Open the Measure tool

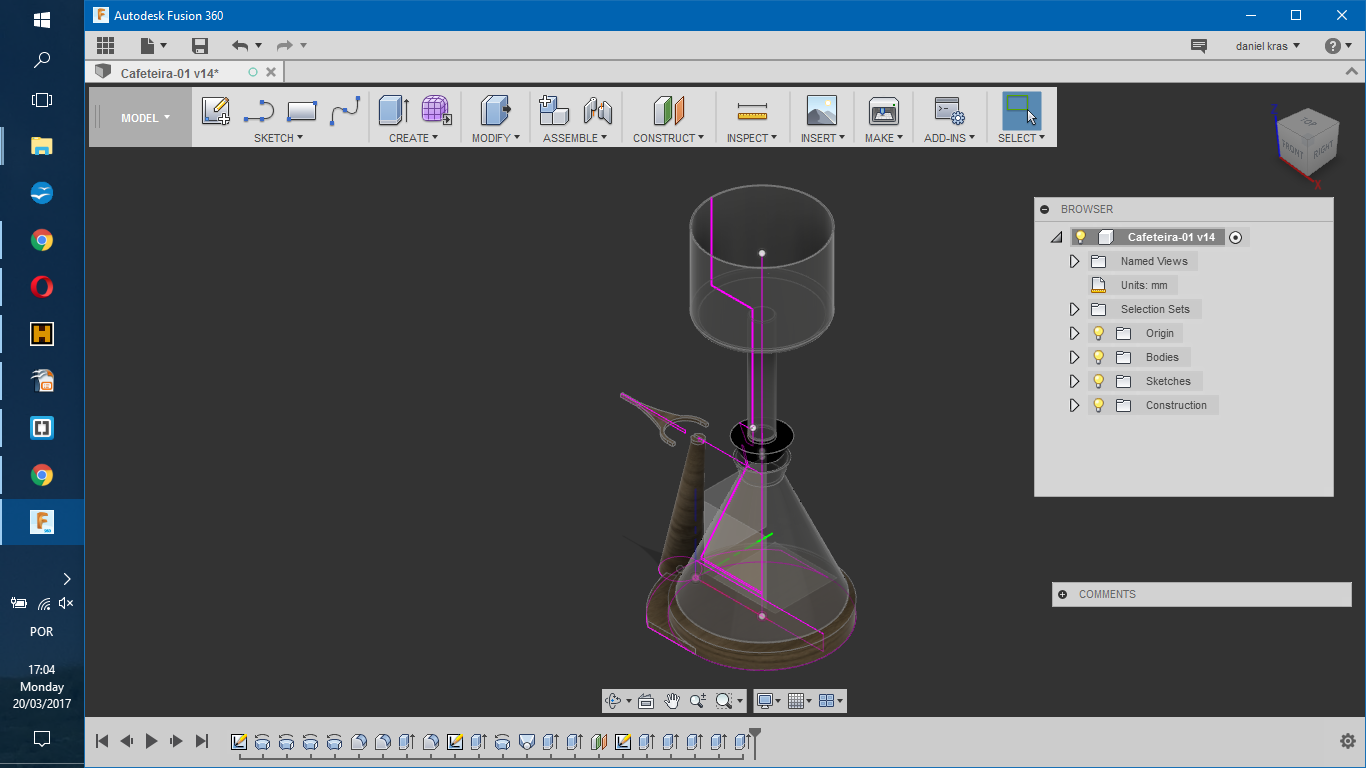pos(751,110)
